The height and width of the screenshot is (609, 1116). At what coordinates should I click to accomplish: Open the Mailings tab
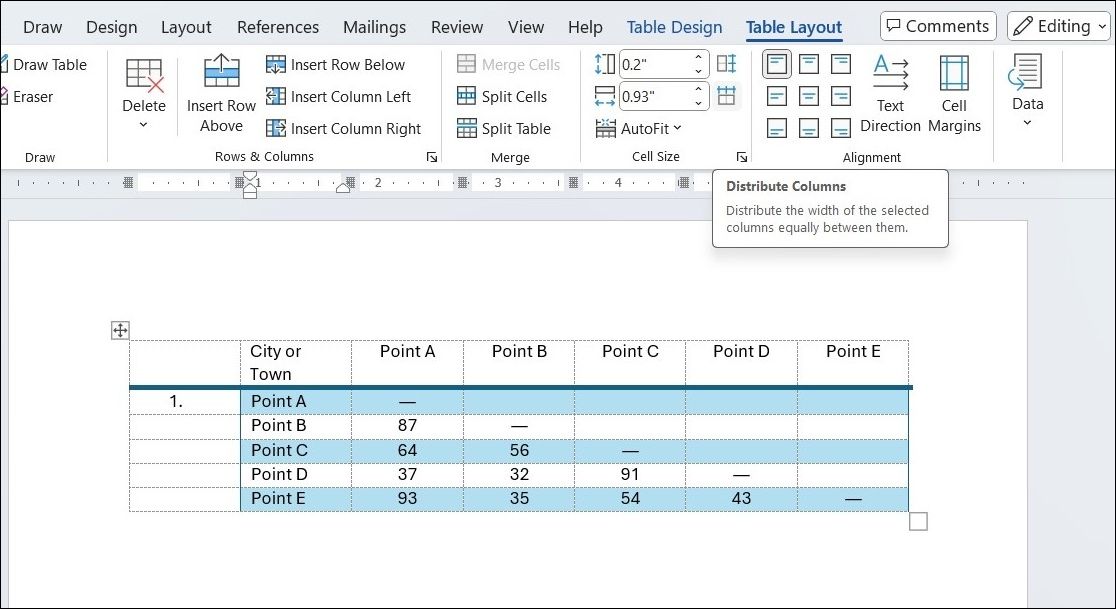(x=374, y=27)
